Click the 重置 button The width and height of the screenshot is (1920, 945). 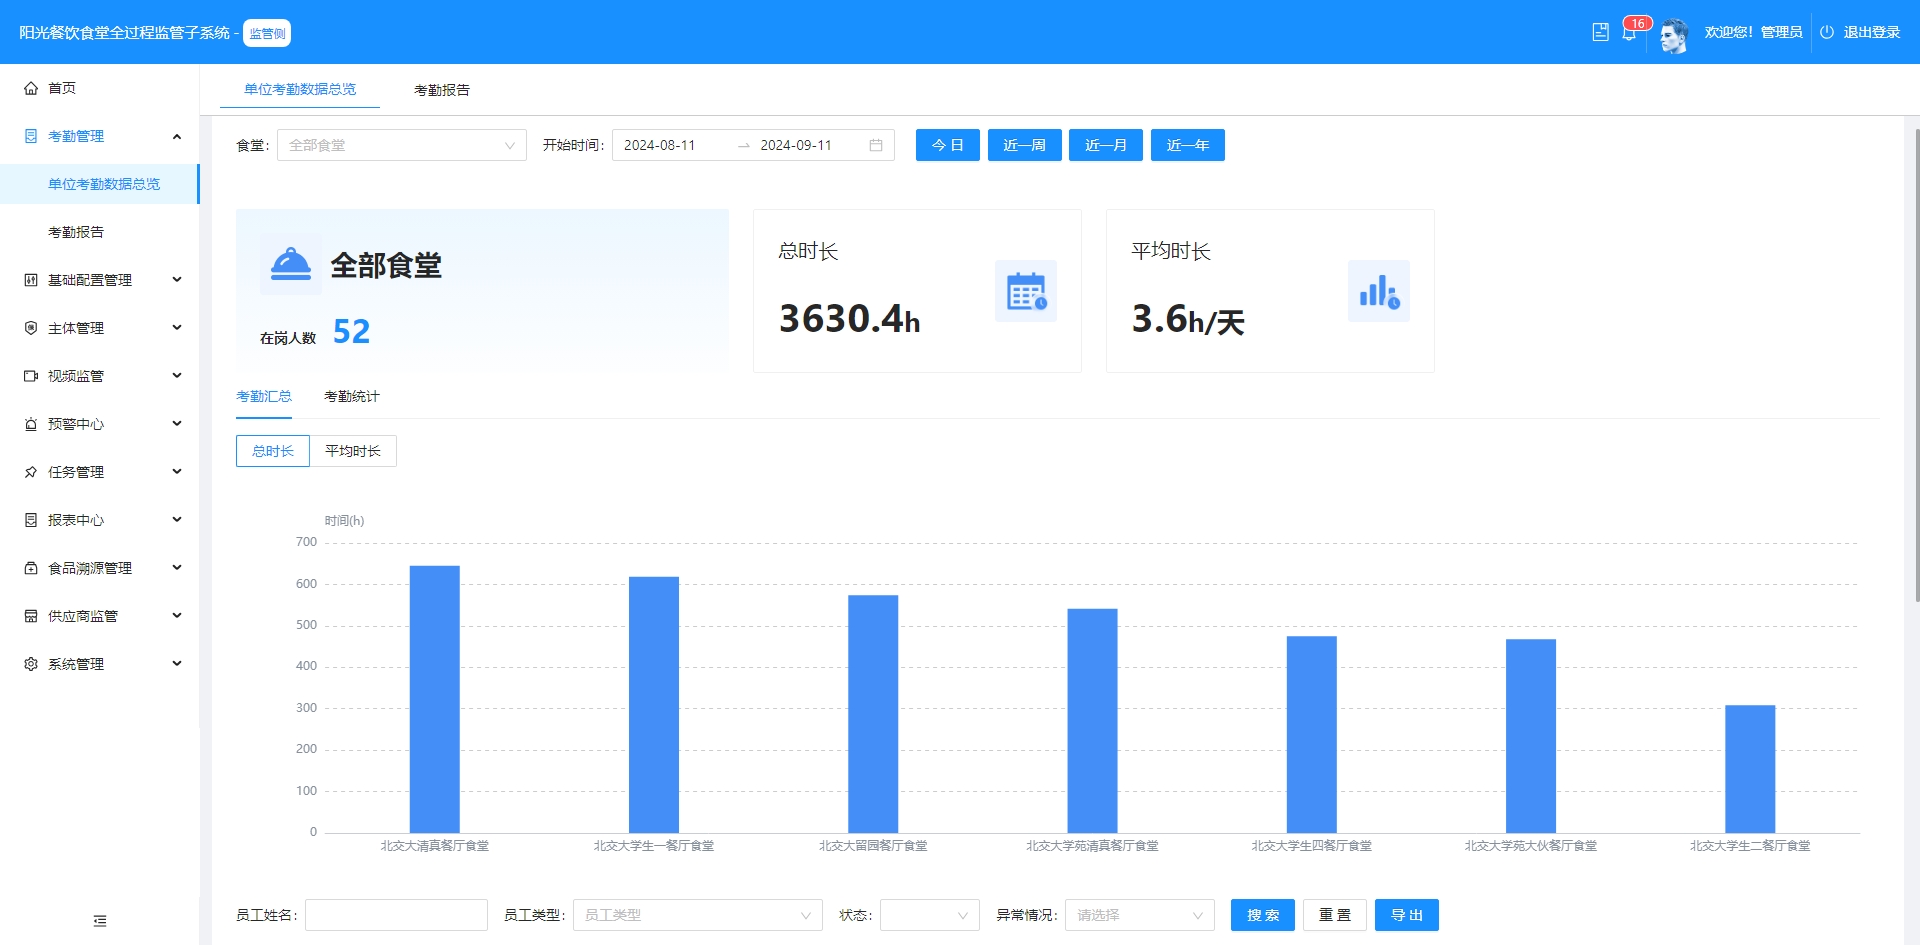(1335, 915)
